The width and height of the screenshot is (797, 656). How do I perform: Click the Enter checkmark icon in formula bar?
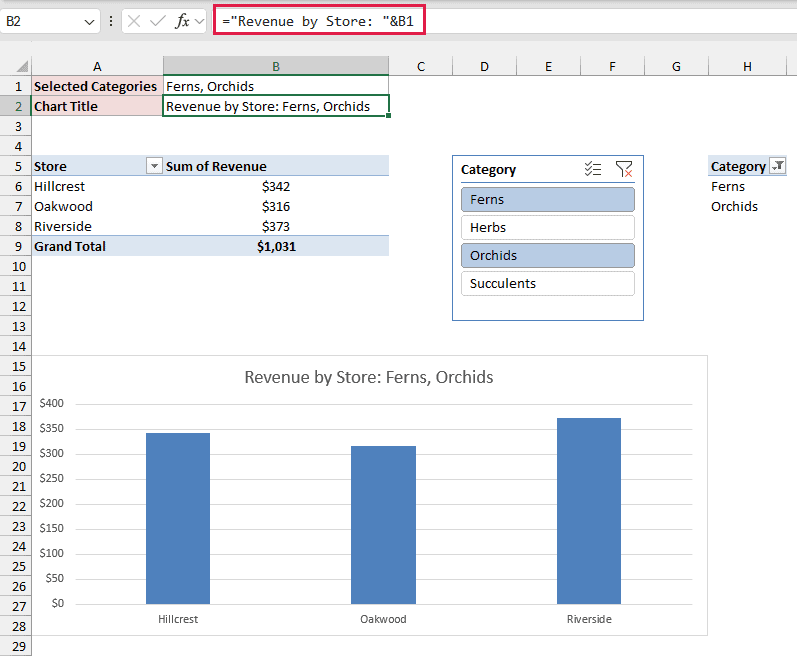click(158, 21)
